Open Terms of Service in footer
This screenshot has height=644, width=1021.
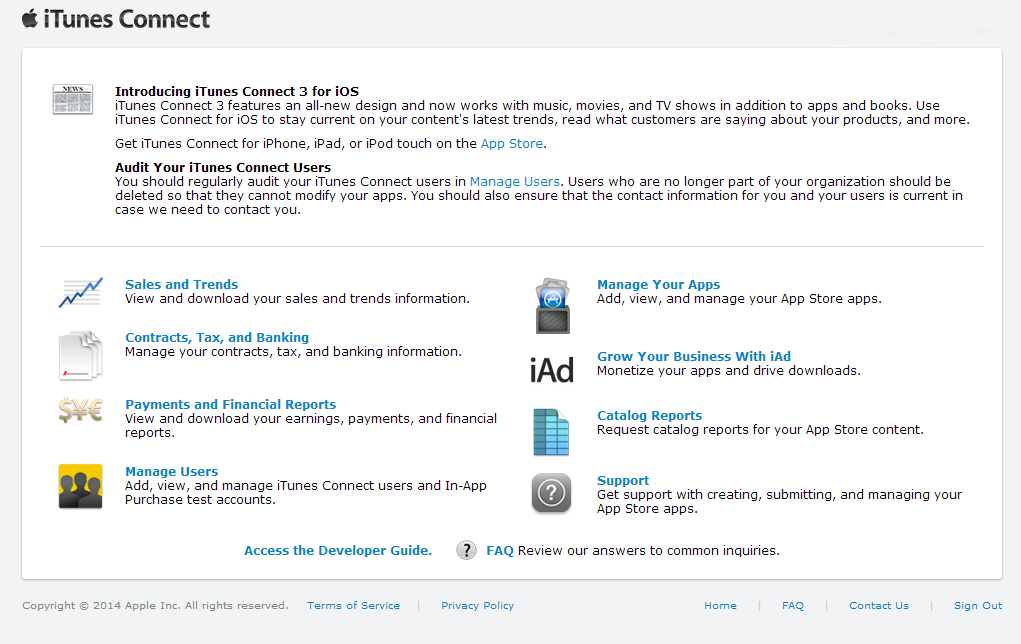(353, 605)
